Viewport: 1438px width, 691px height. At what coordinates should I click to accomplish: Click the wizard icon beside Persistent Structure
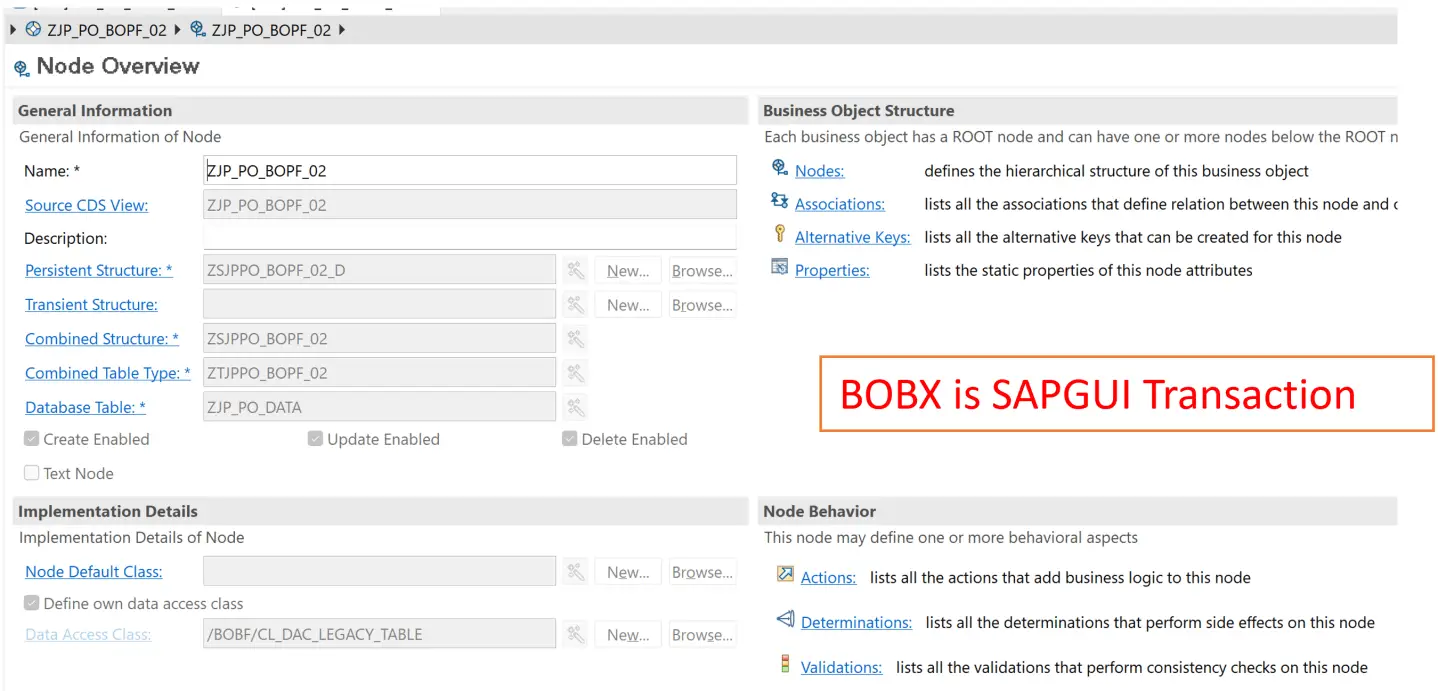coord(574,269)
